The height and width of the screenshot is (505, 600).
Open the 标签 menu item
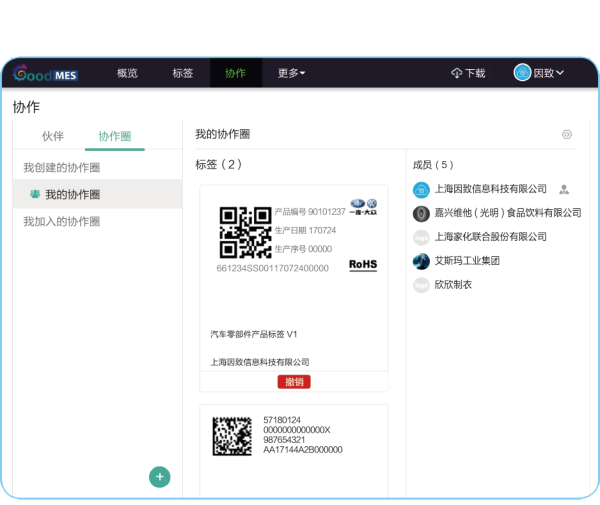182,73
